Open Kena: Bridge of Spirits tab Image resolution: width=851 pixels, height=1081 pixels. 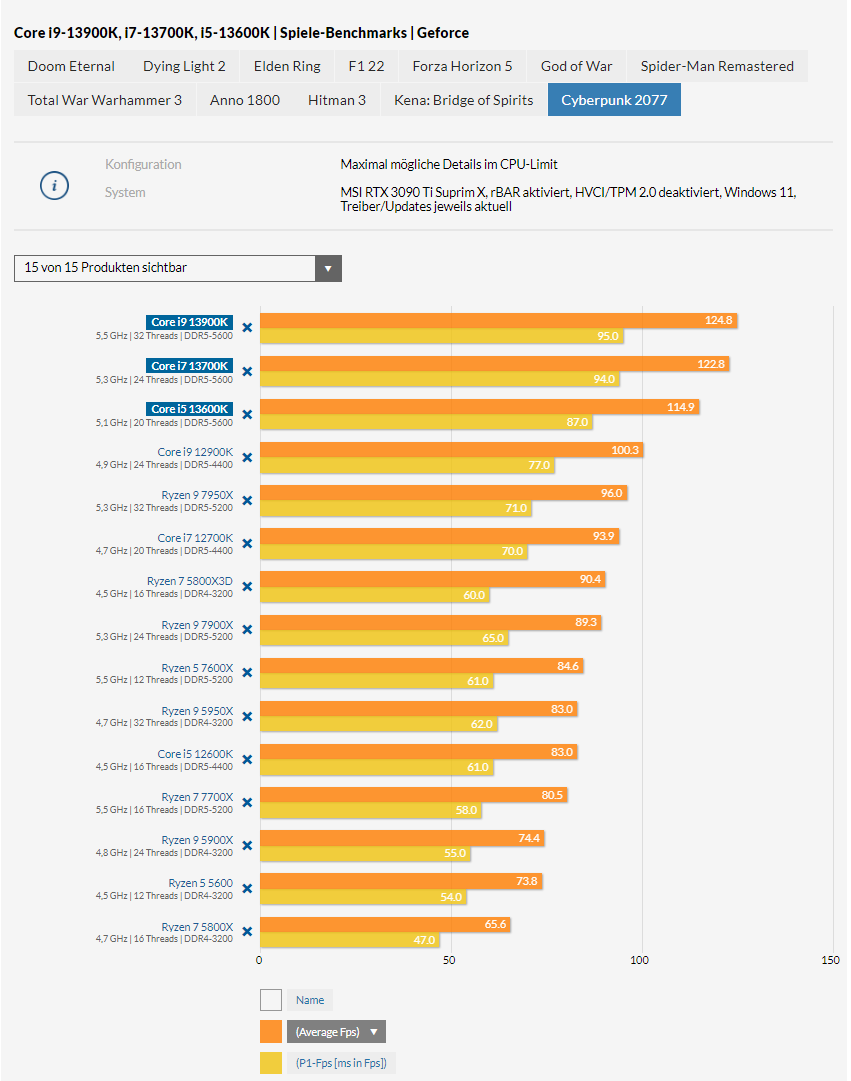coord(463,100)
